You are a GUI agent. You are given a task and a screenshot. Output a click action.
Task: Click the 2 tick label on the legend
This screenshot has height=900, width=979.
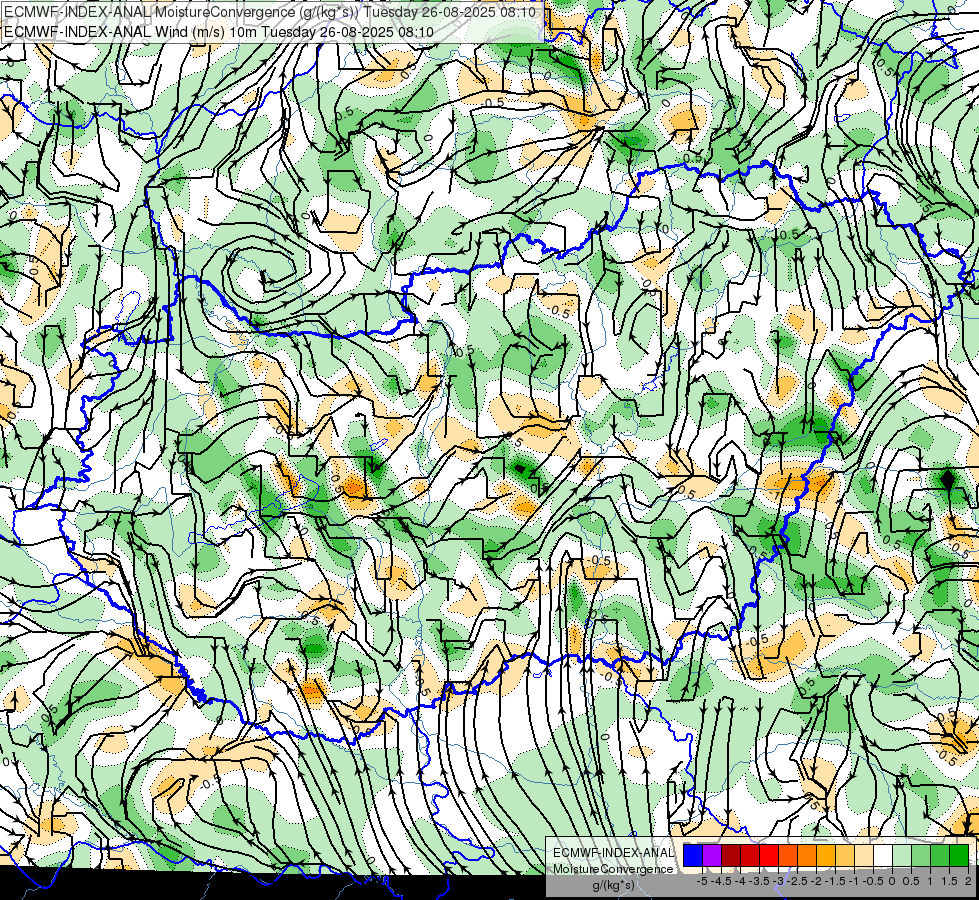click(968, 881)
